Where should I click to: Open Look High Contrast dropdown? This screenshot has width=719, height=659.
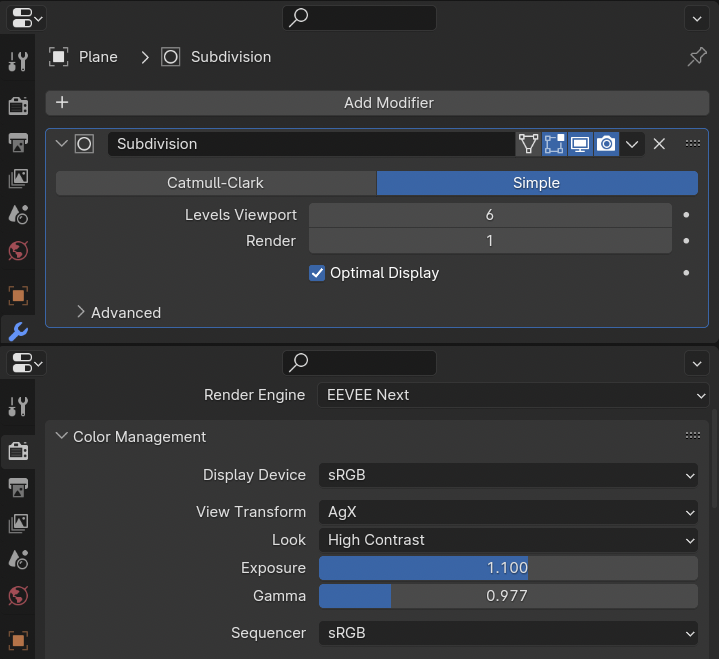pyautogui.click(x=508, y=540)
